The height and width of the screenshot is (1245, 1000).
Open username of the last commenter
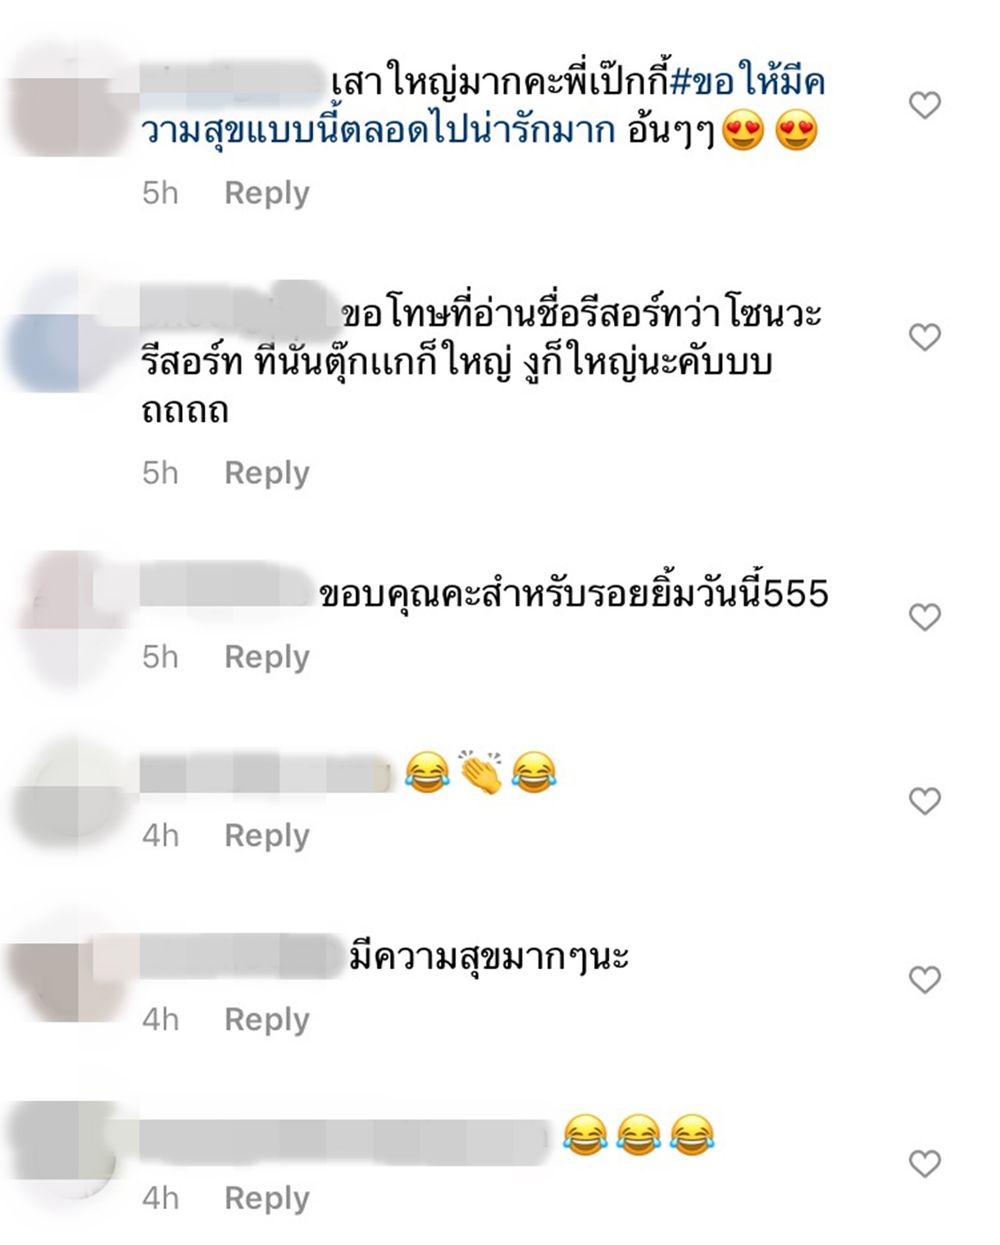pyautogui.click(x=345, y=1139)
